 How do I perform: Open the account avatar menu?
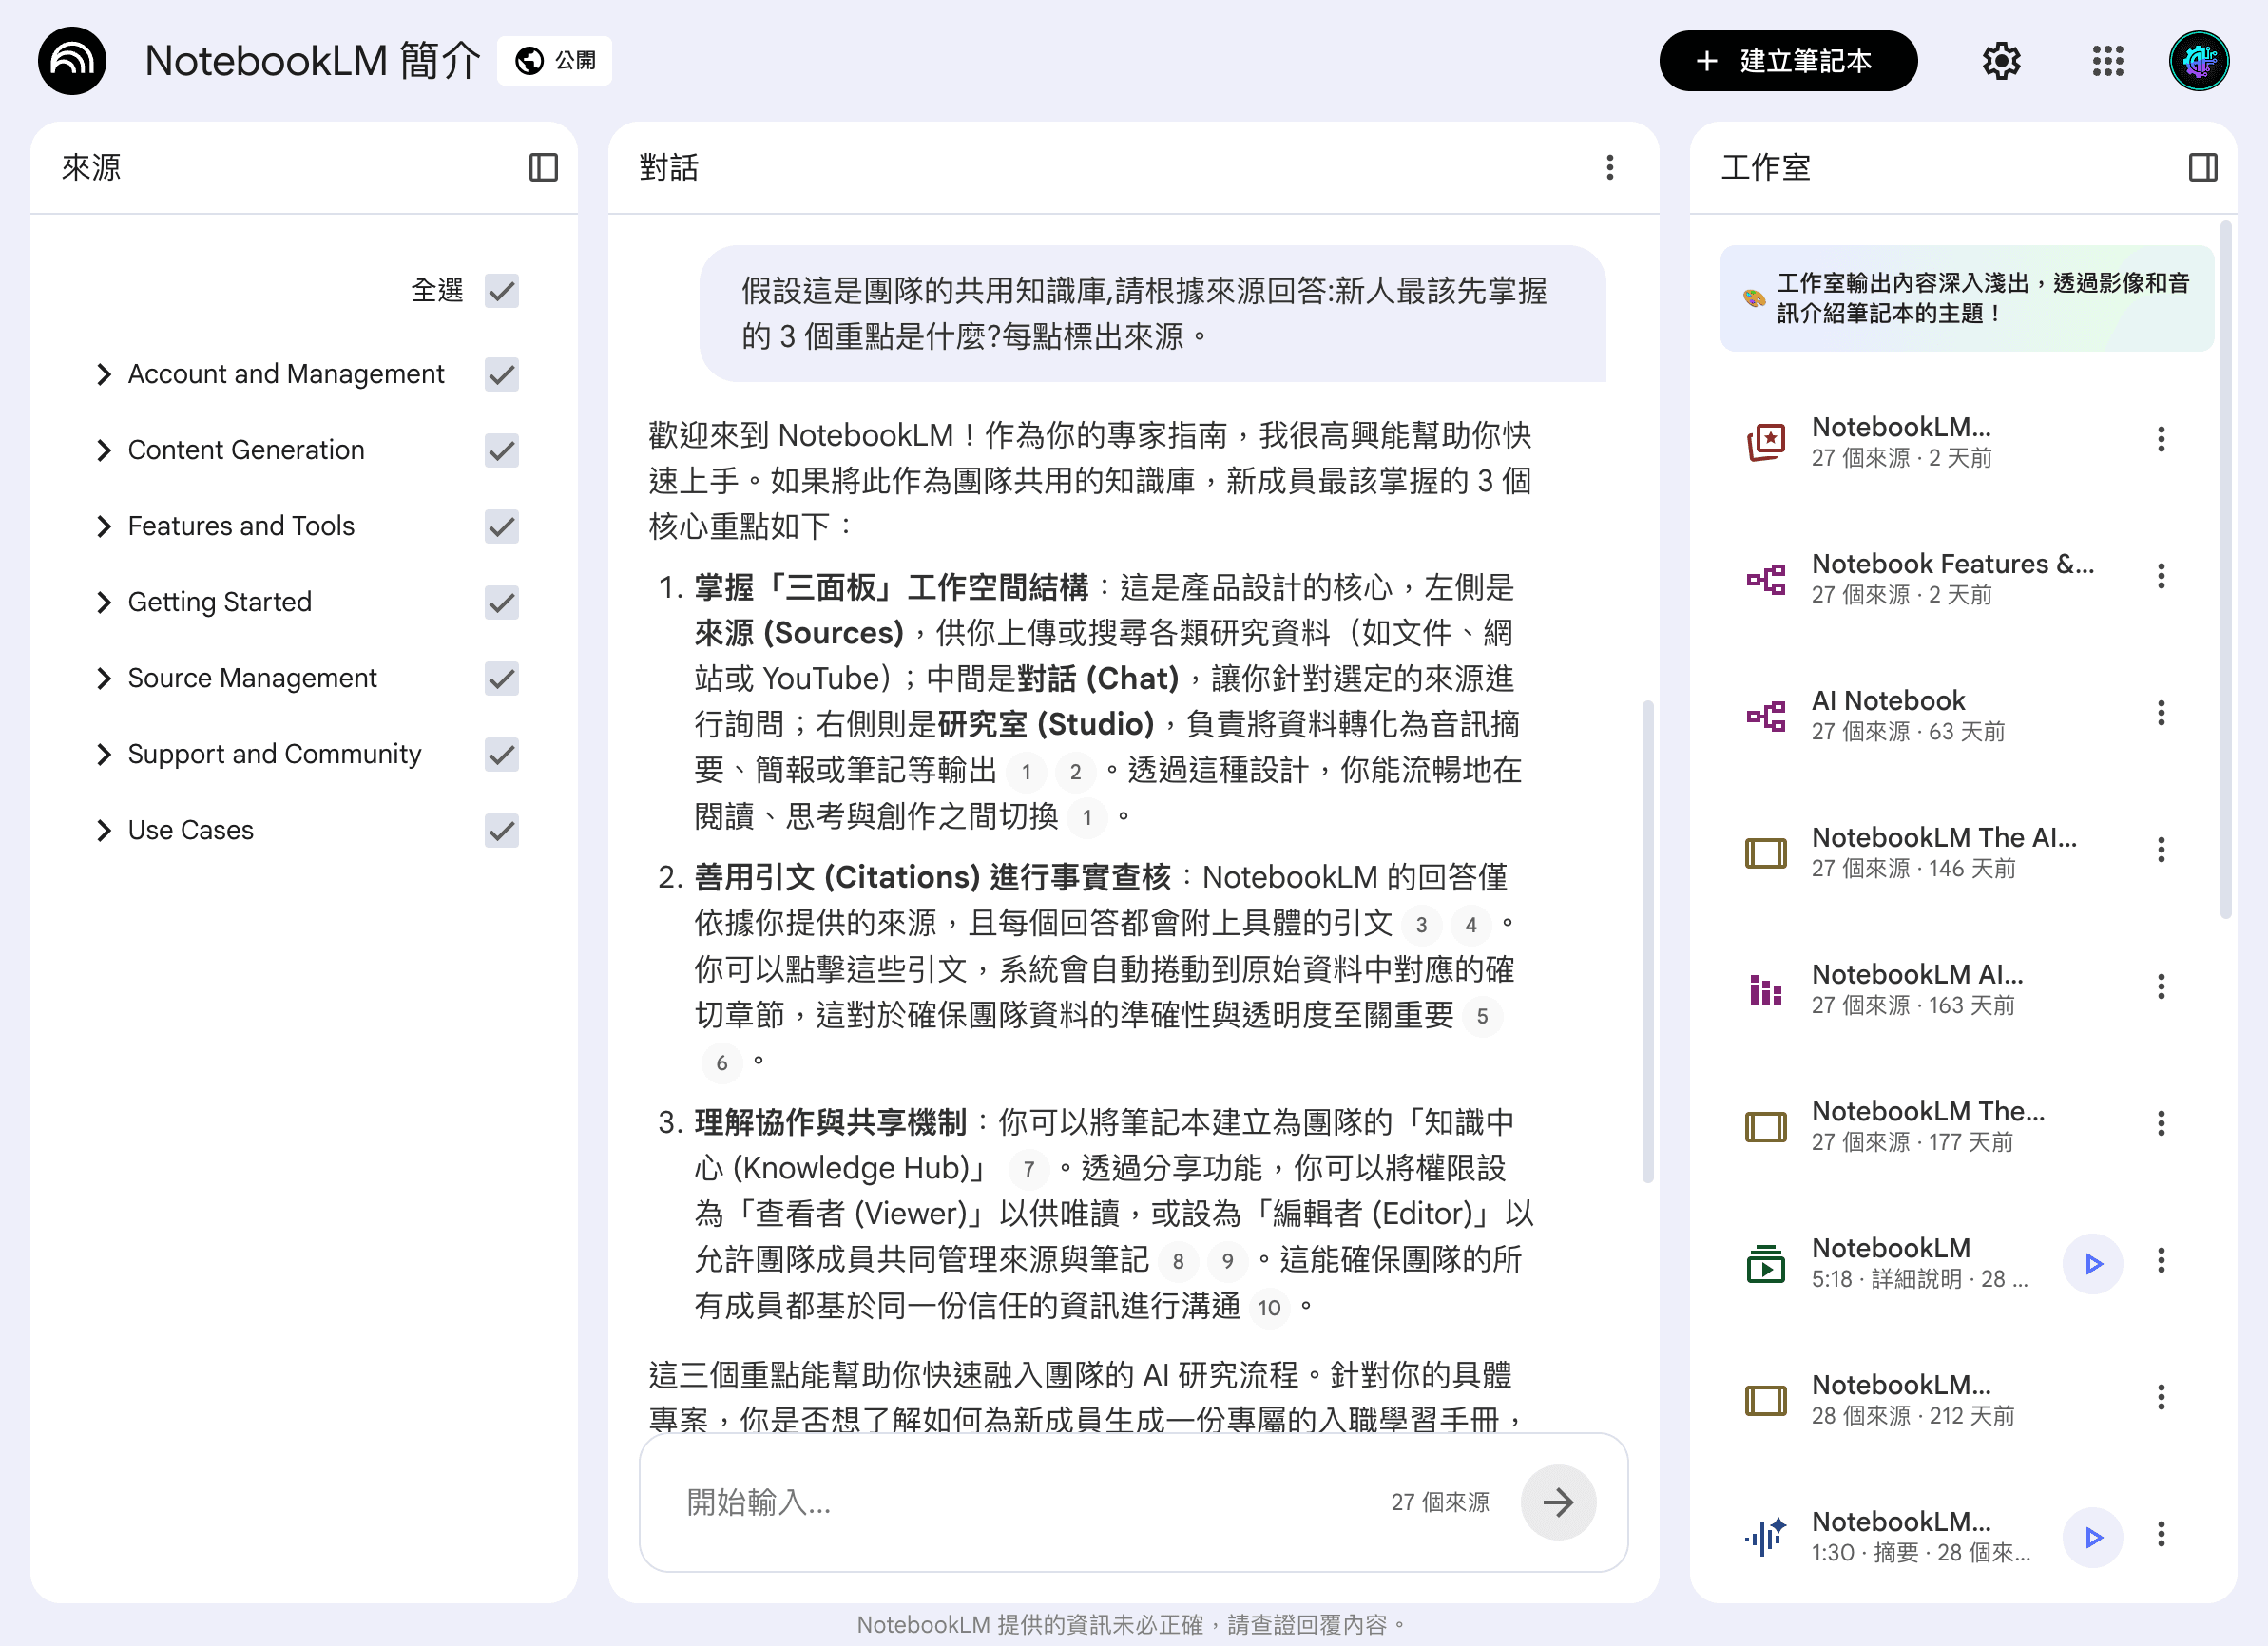pyautogui.click(x=2199, y=61)
